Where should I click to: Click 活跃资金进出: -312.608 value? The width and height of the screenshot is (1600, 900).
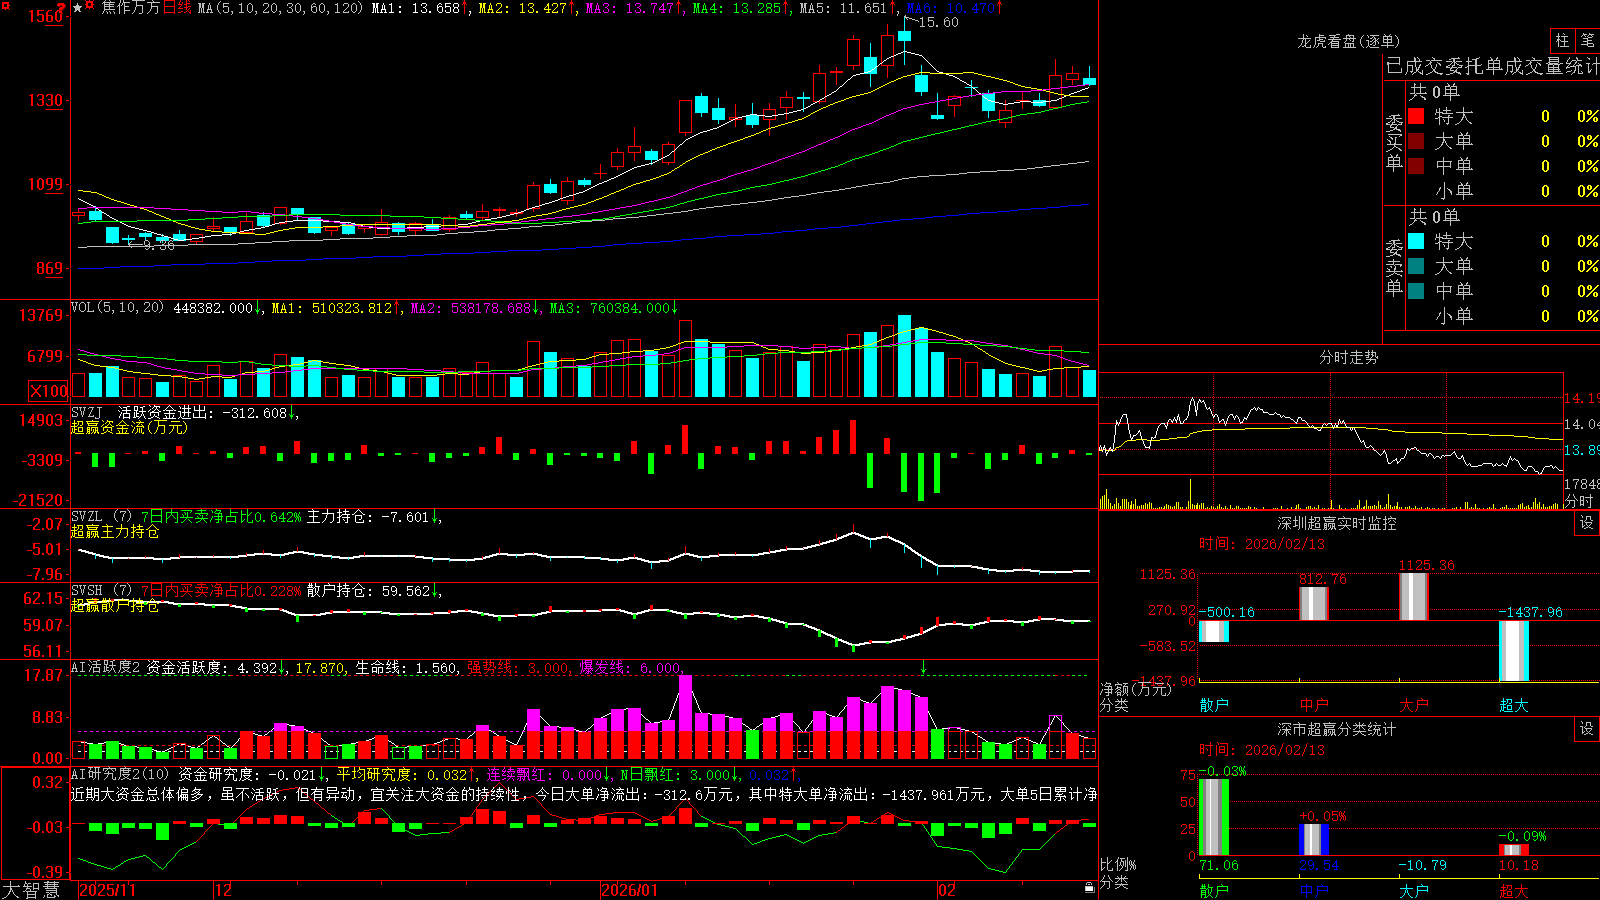tap(203, 412)
